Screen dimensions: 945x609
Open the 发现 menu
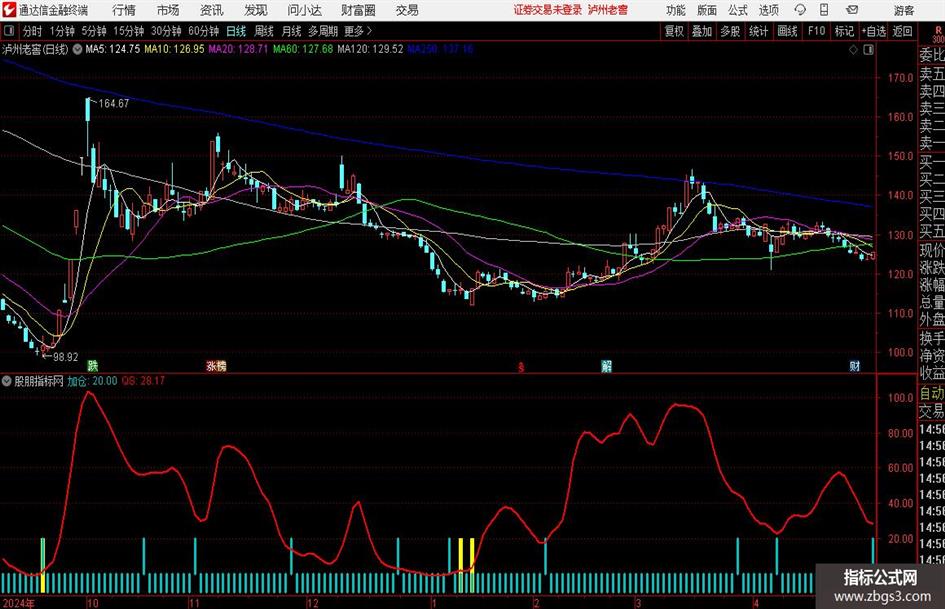[256, 10]
